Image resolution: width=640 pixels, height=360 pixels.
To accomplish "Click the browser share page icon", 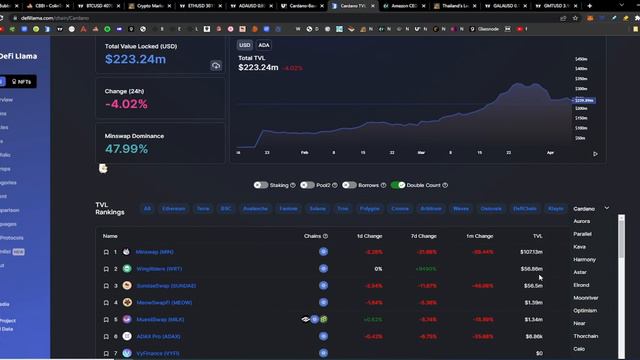I will point(563,18).
